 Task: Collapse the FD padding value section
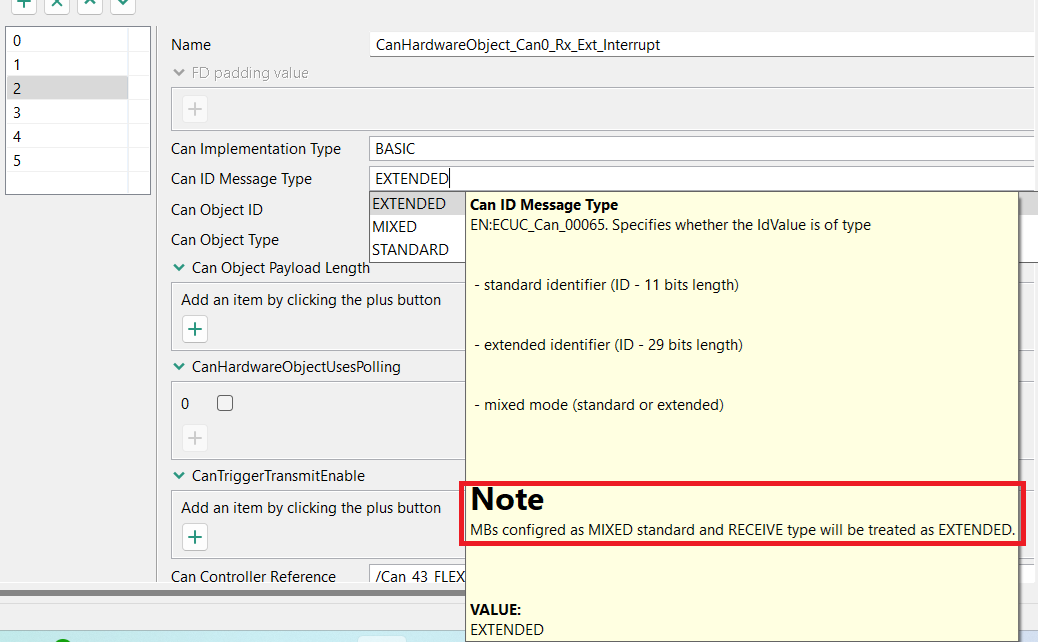[x=179, y=72]
